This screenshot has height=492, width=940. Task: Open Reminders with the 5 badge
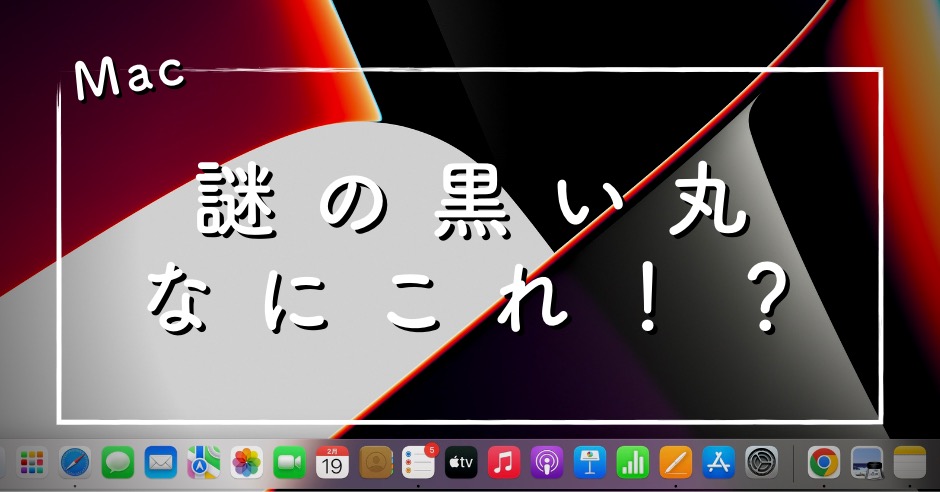tap(418, 462)
